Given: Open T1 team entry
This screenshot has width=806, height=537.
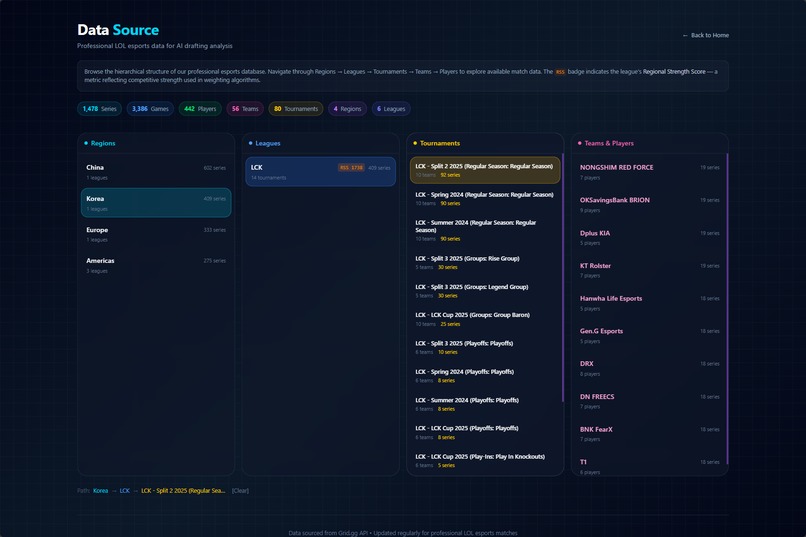Looking at the screenshot, I should (x=649, y=466).
